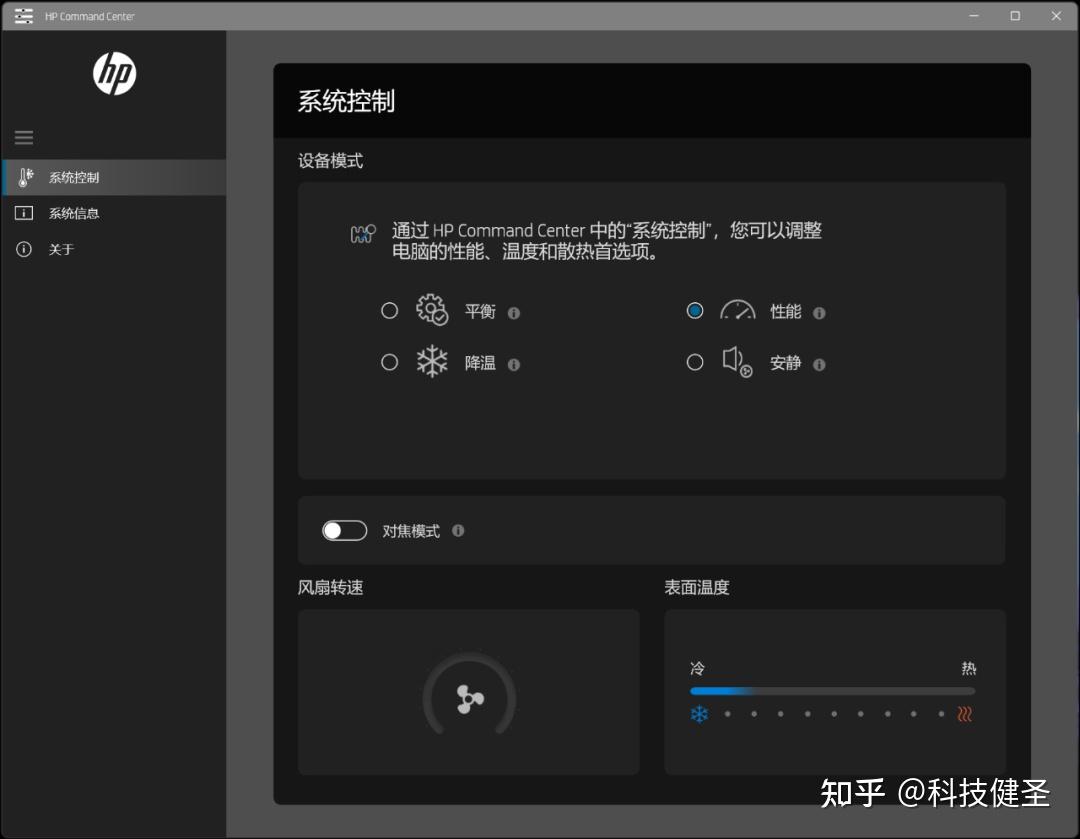This screenshot has height=839, width=1080.
Task: Click the info icon next to 对焦模式
Action: point(459,531)
